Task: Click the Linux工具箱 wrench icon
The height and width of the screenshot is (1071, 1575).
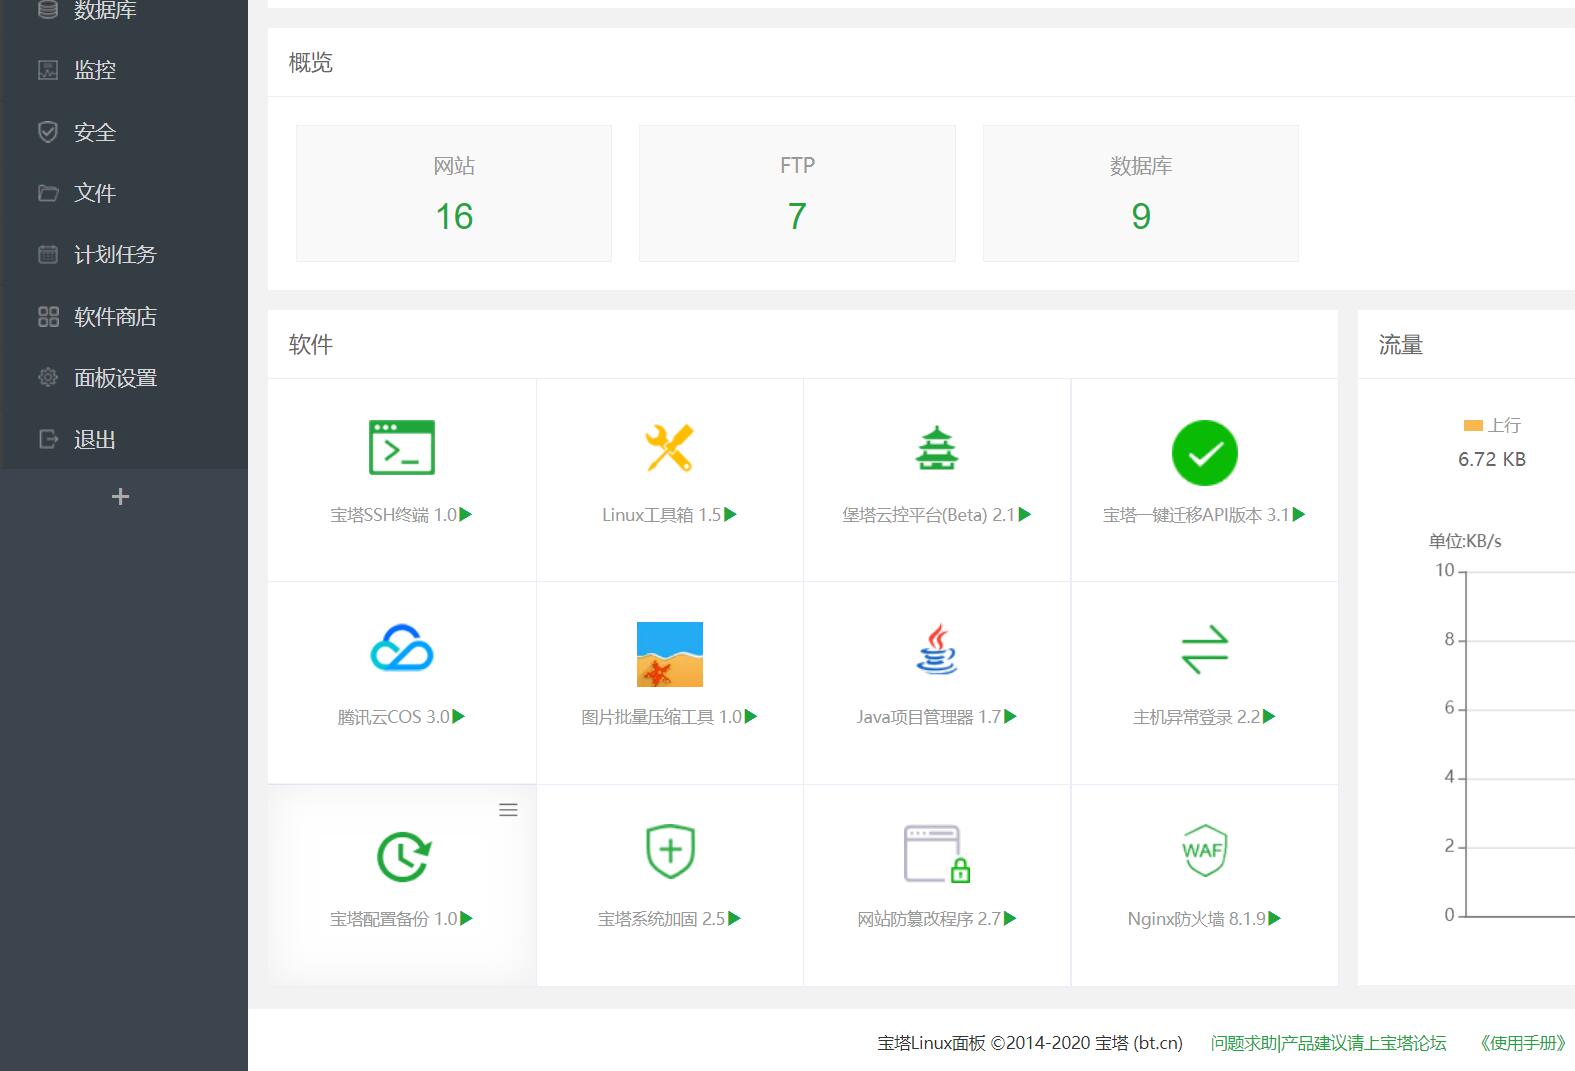Action: pos(669,447)
